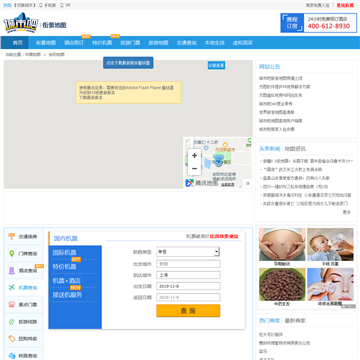Open 首页 in the navigation bar
Screen dimensions: 360x360
point(18,43)
